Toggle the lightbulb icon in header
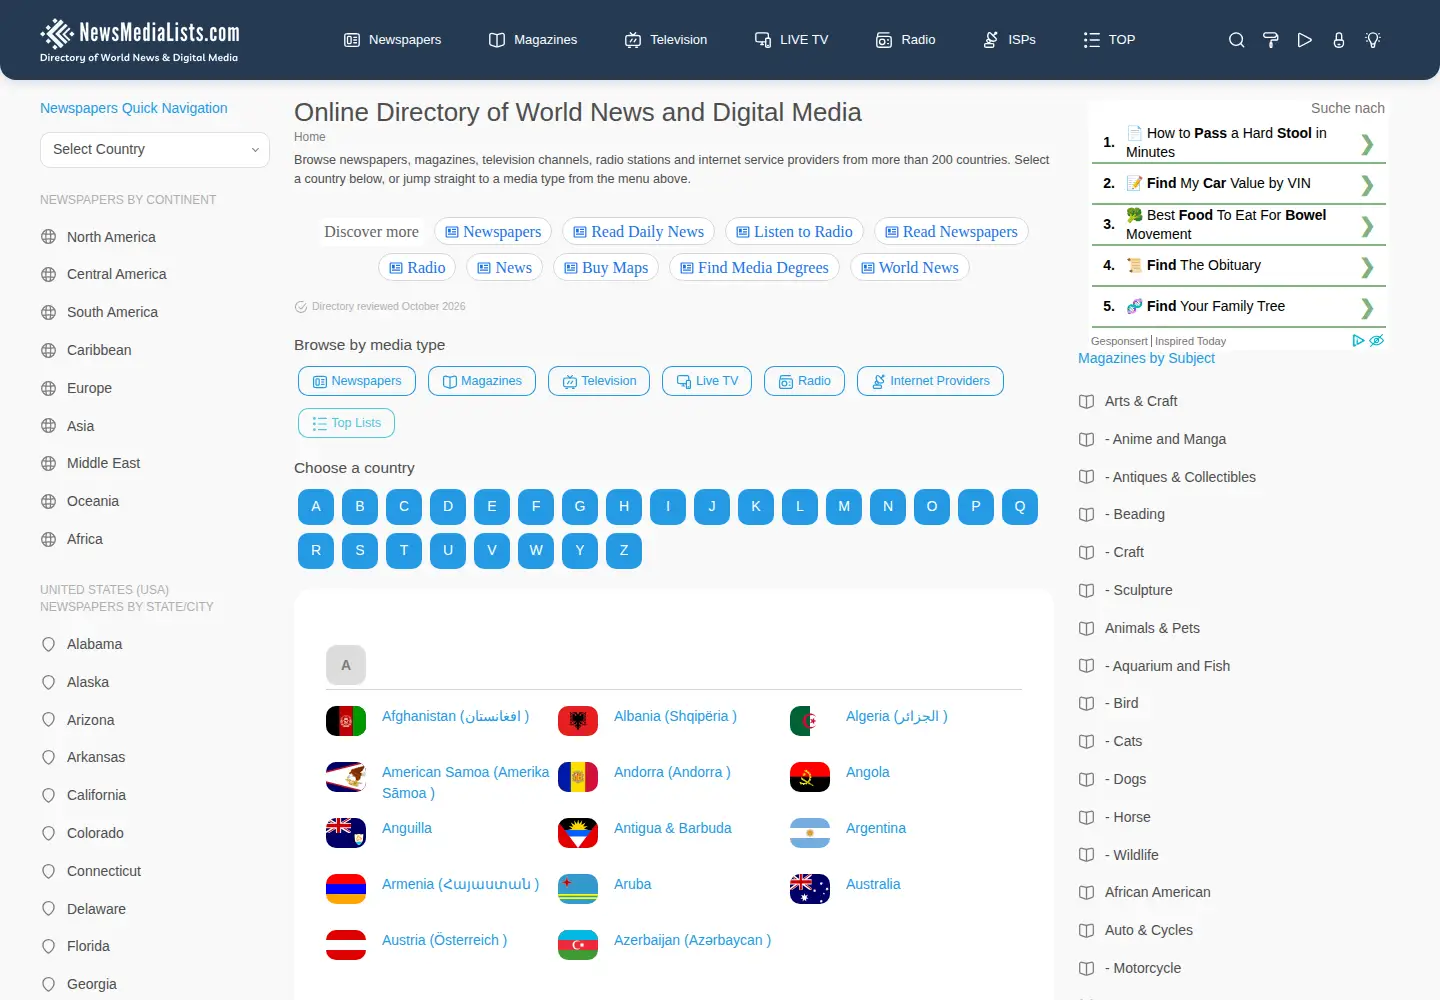Image resolution: width=1440 pixels, height=1000 pixels. point(1373,40)
